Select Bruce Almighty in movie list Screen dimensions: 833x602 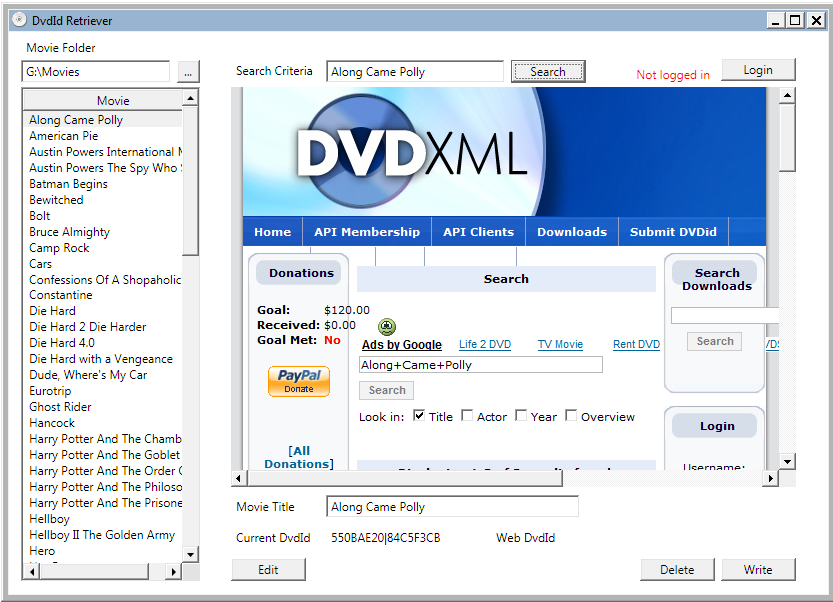click(103, 232)
